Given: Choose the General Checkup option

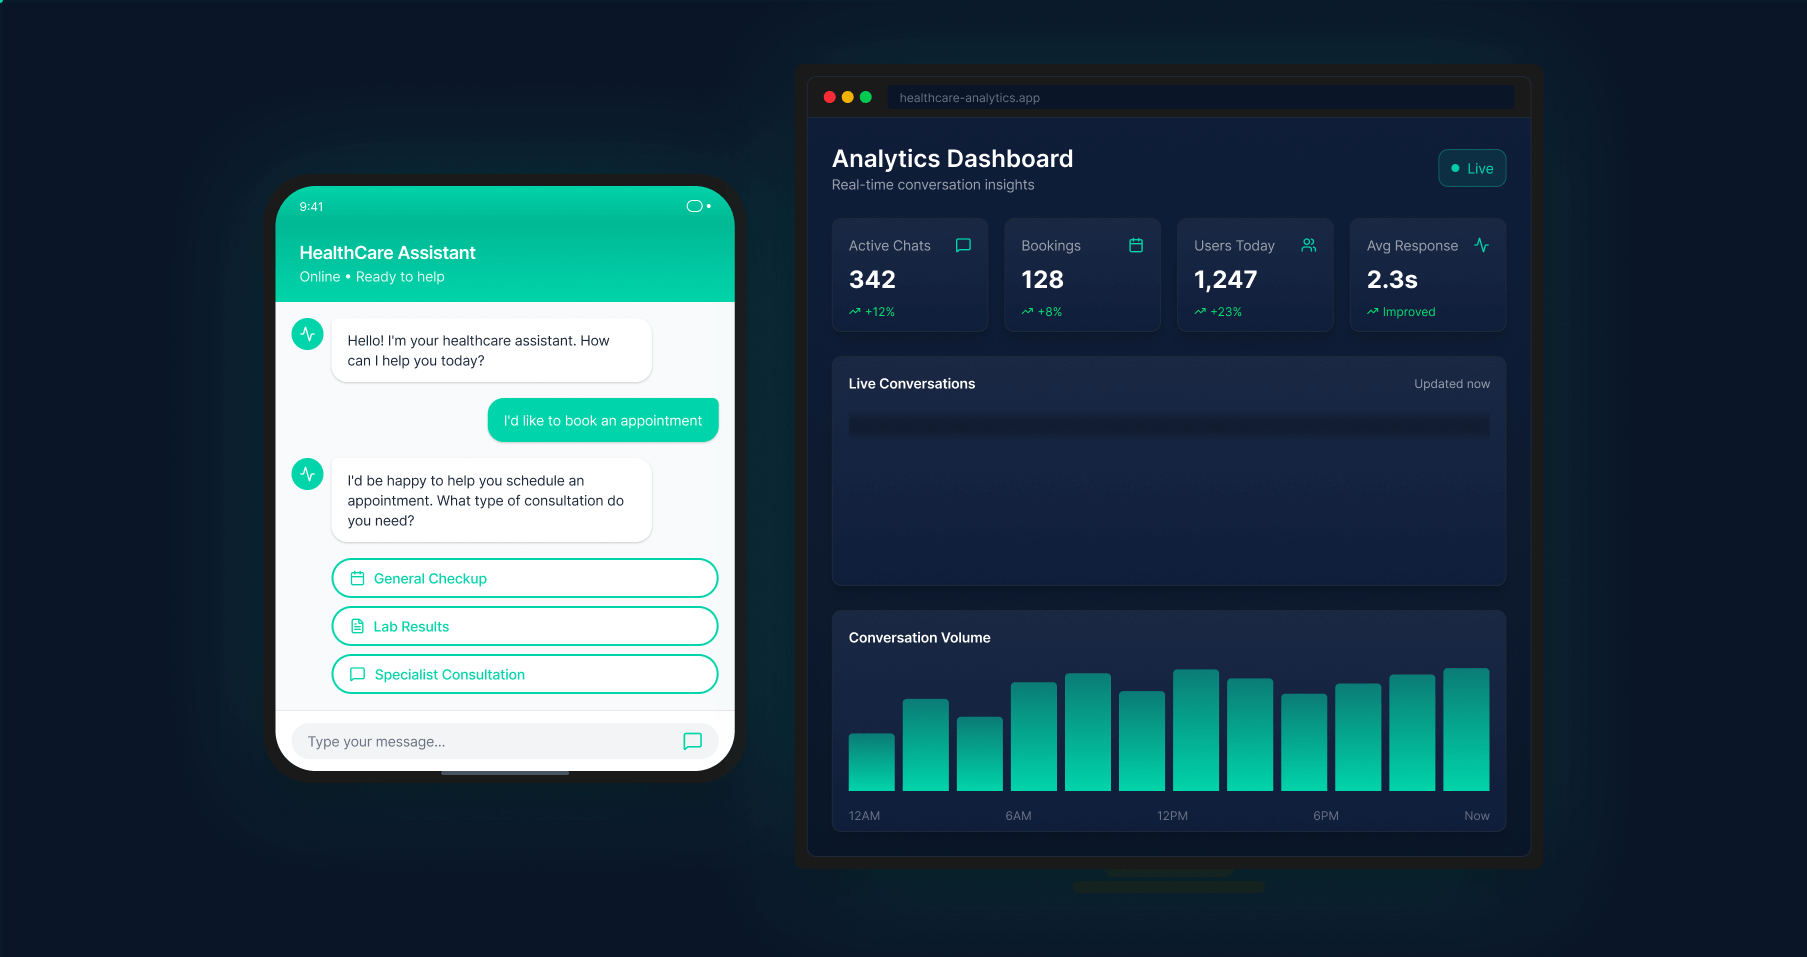Looking at the screenshot, I should click(x=524, y=578).
